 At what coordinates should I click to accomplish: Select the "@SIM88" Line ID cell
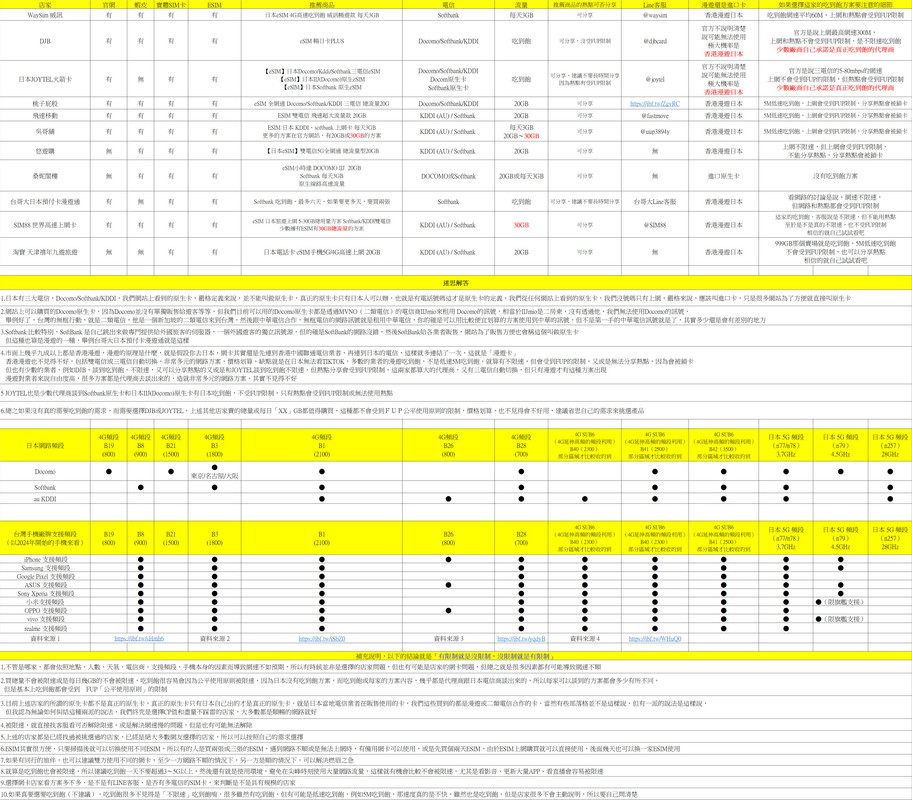coord(655,225)
